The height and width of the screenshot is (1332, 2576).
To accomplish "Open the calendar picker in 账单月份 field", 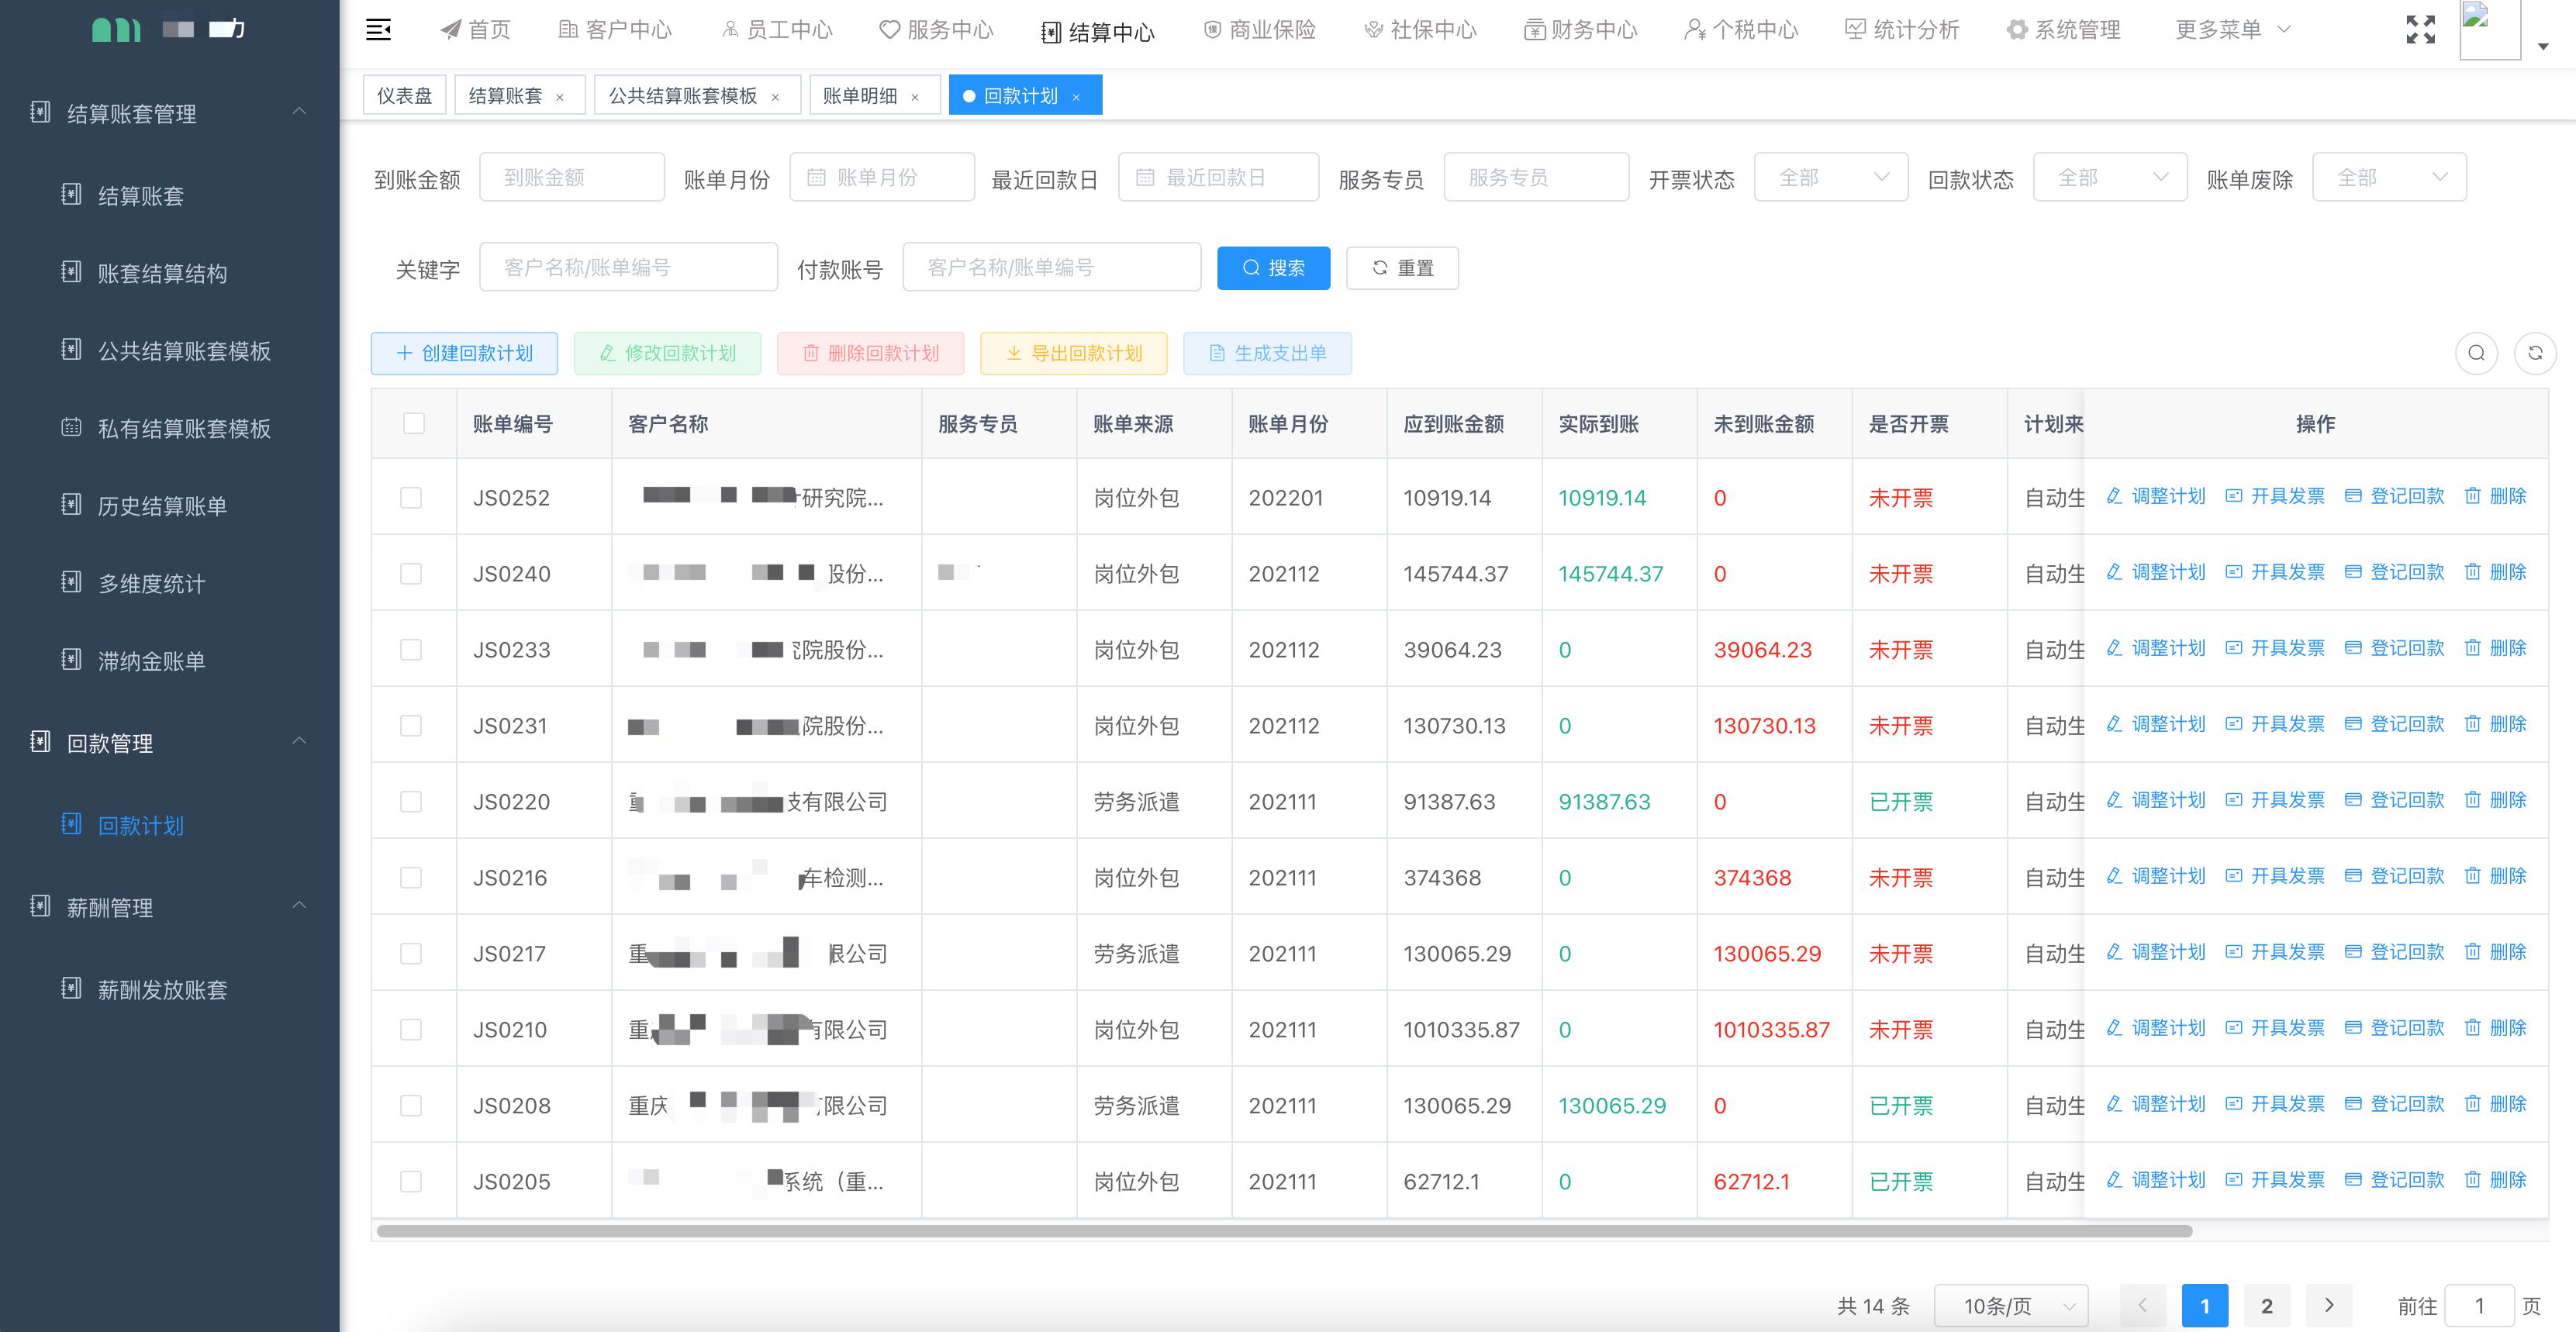I will pos(816,177).
